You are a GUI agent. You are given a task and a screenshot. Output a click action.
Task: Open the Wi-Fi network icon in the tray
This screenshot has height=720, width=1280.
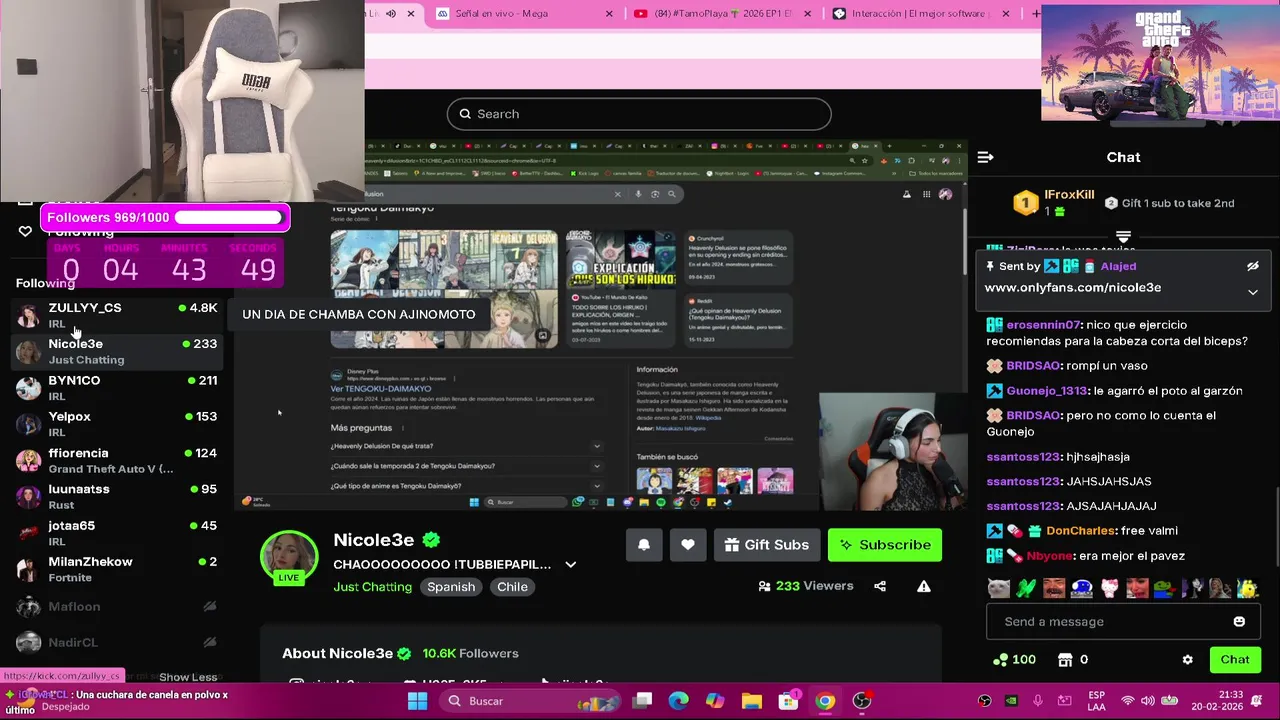[1128, 701]
